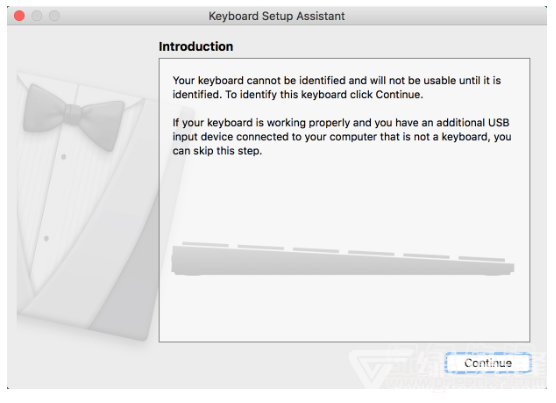Click the window title bar empty area
This screenshot has height=403, width=556.
(x=443, y=16)
